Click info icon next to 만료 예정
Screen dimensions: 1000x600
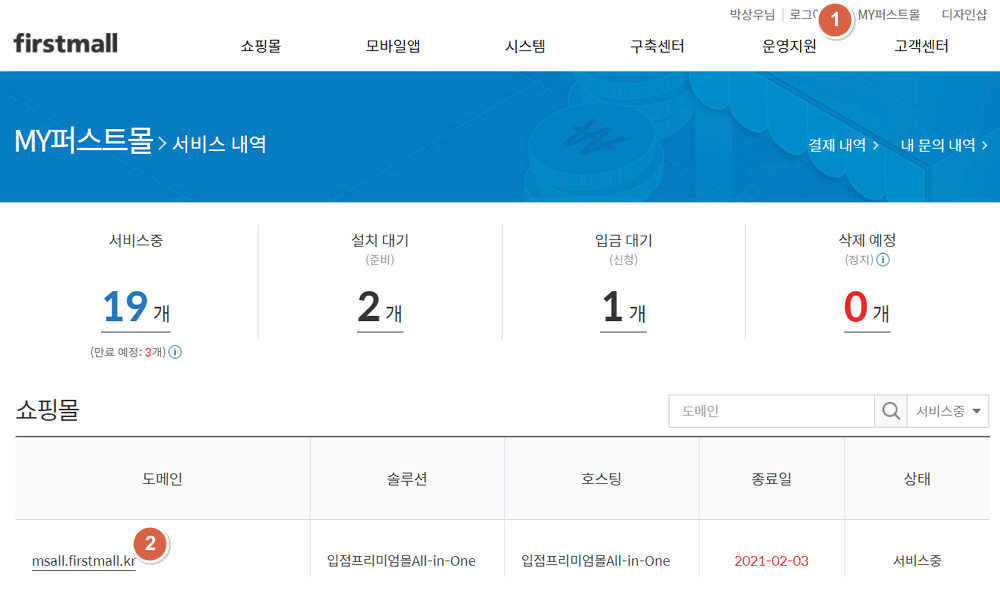(x=175, y=352)
